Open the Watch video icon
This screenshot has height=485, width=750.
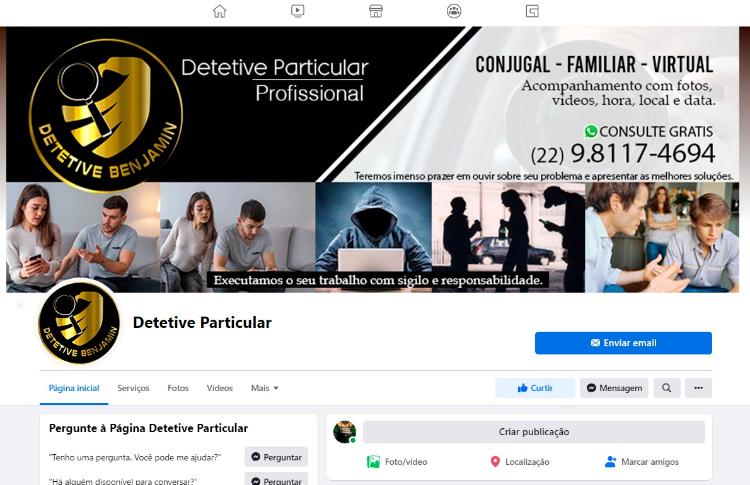click(298, 11)
